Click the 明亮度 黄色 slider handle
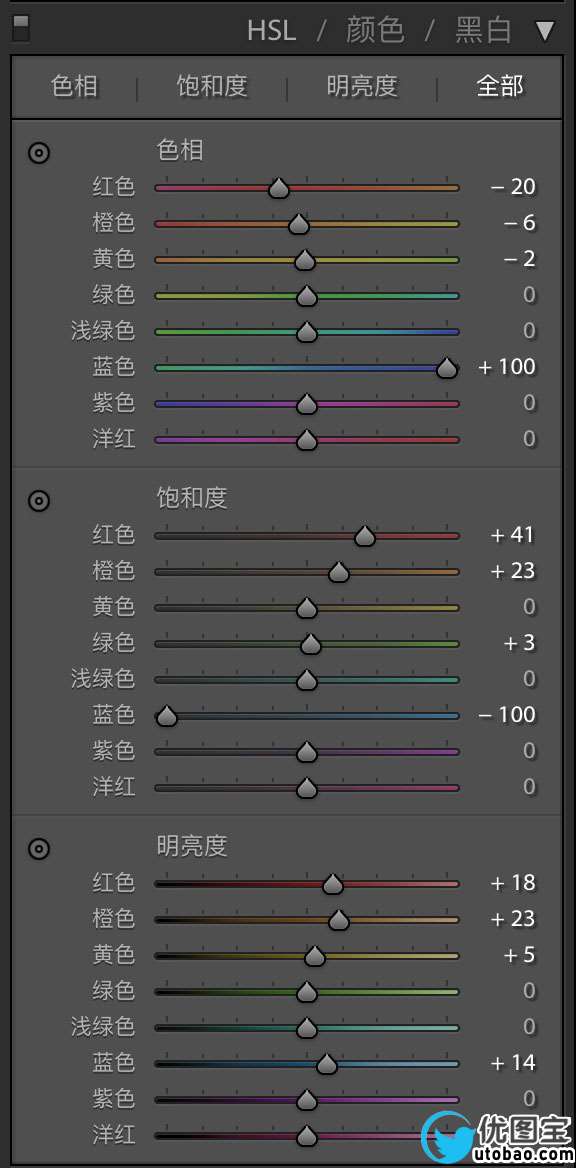576x1168 pixels. tap(314, 956)
